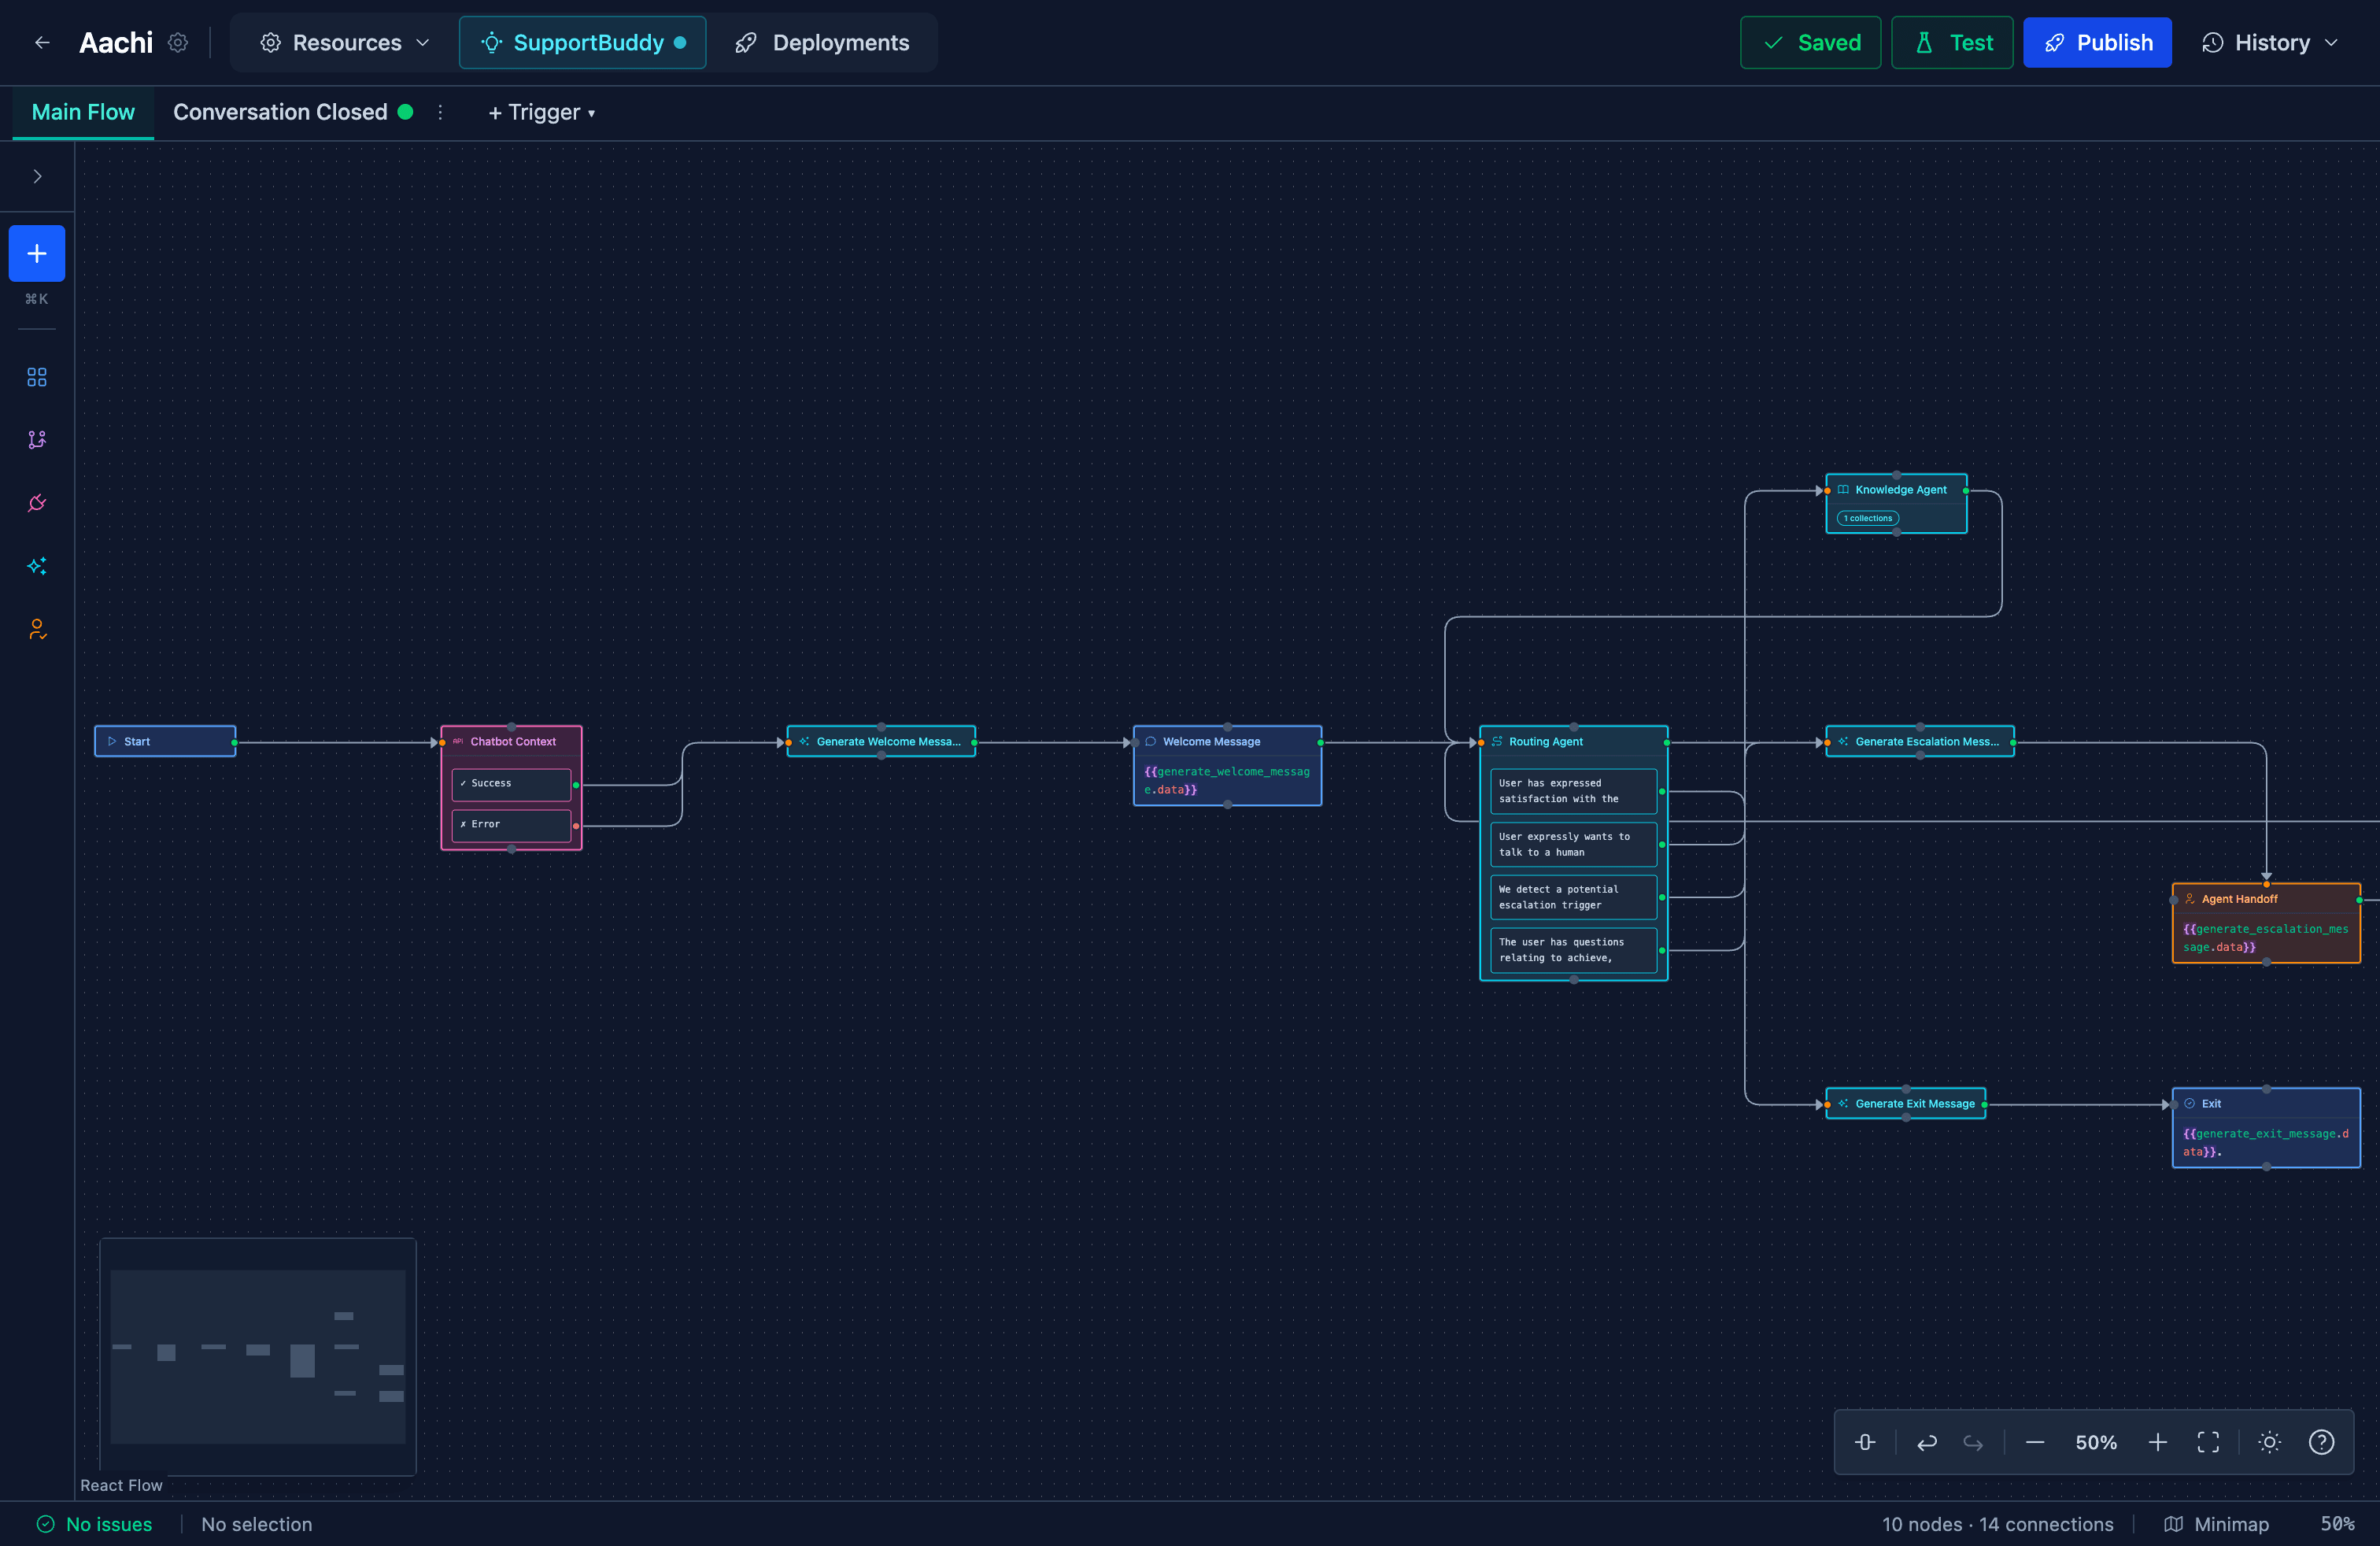Open the + Trigger dropdown
Screen dimensions: 2380x1546
pos(541,112)
